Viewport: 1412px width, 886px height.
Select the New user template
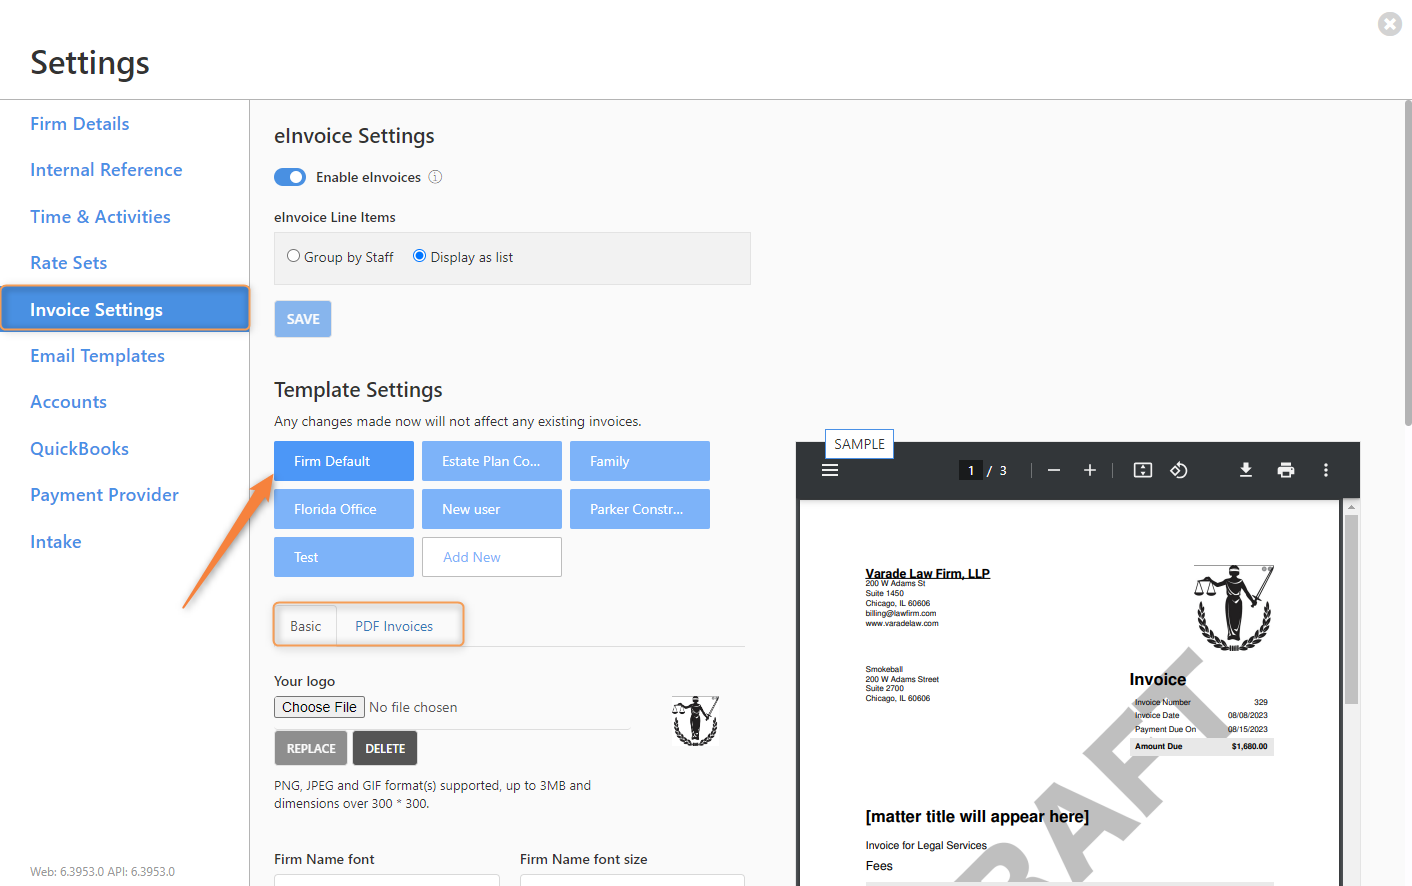(x=492, y=509)
